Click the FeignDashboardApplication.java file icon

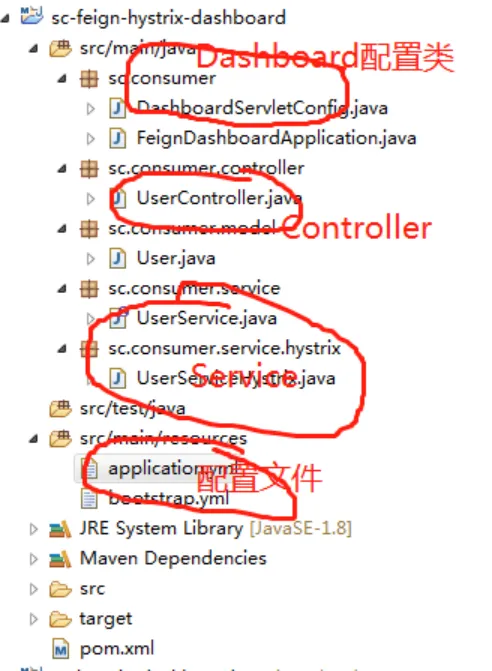point(118,139)
